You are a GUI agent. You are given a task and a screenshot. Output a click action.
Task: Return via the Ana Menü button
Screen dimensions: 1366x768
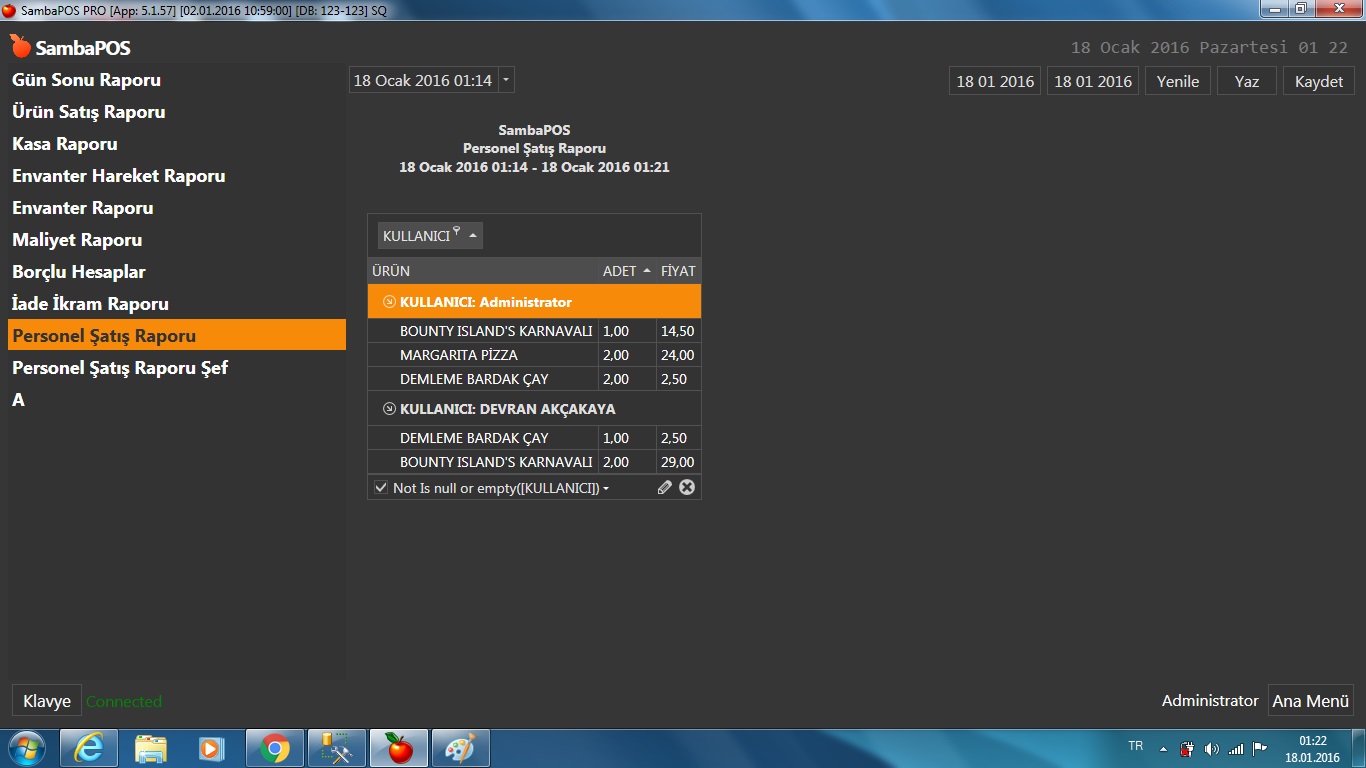1310,701
